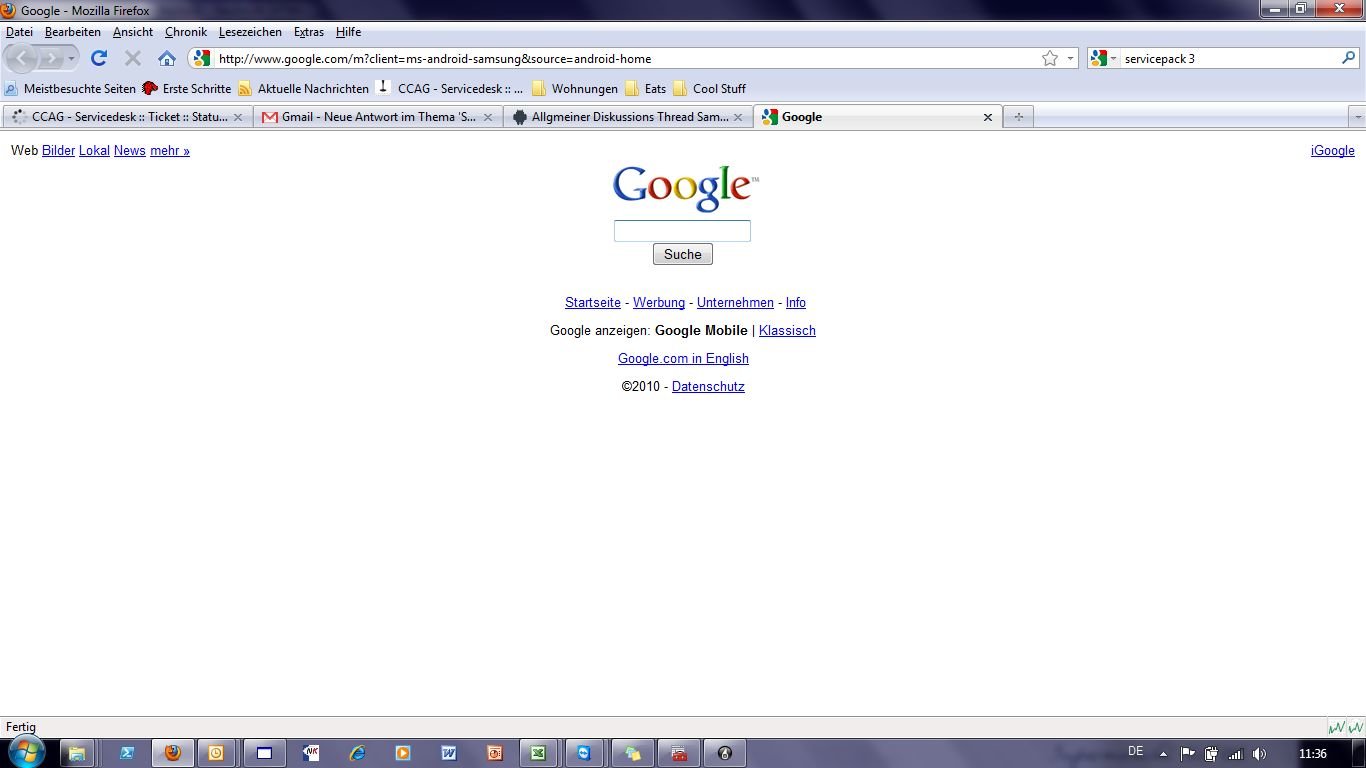1366x768 pixels.
Task: Close the CCAG Servicedesk tab
Action: [x=238, y=117]
